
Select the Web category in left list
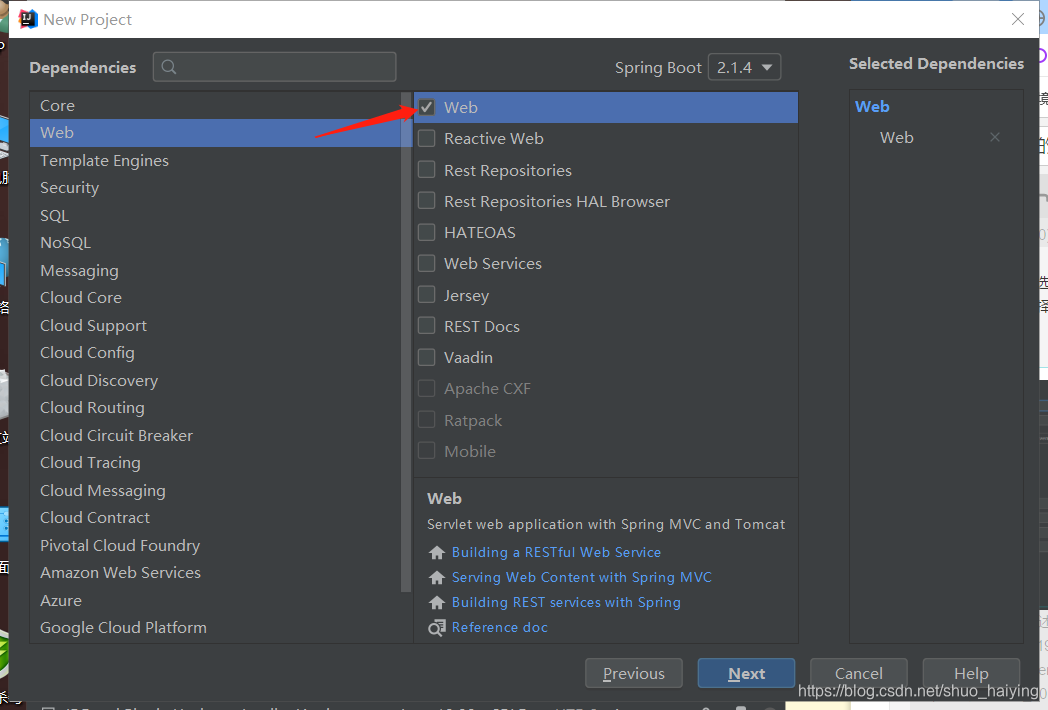(216, 132)
